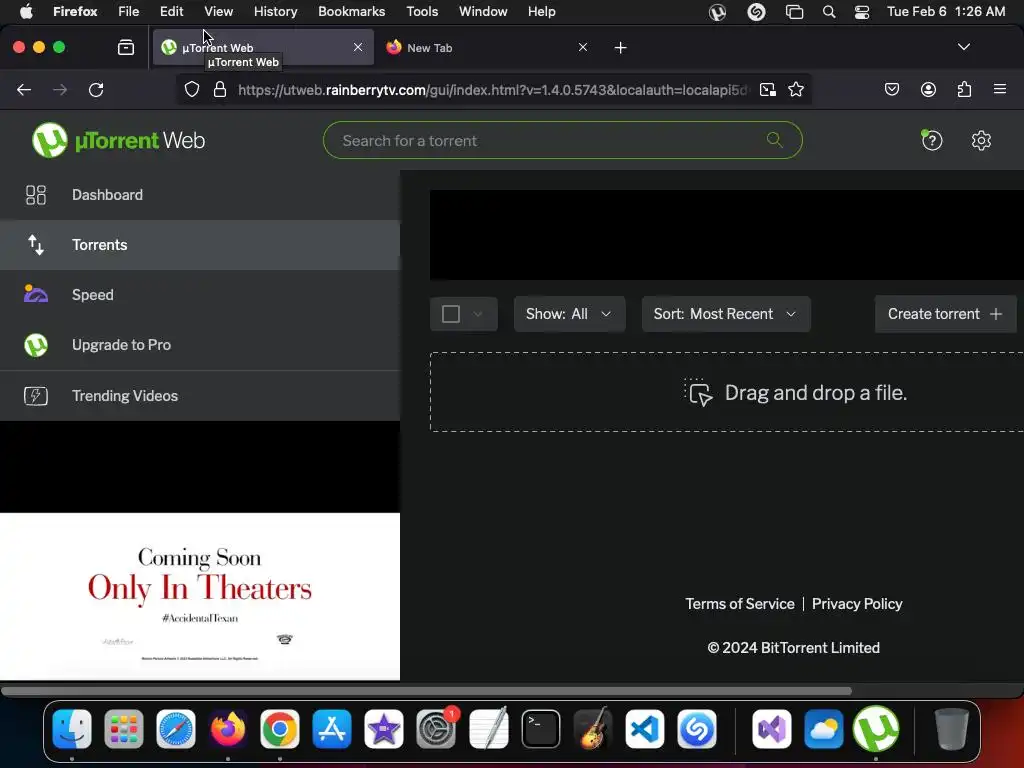Select Torrents in the sidebar
1024x768 pixels.
coord(200,245)
